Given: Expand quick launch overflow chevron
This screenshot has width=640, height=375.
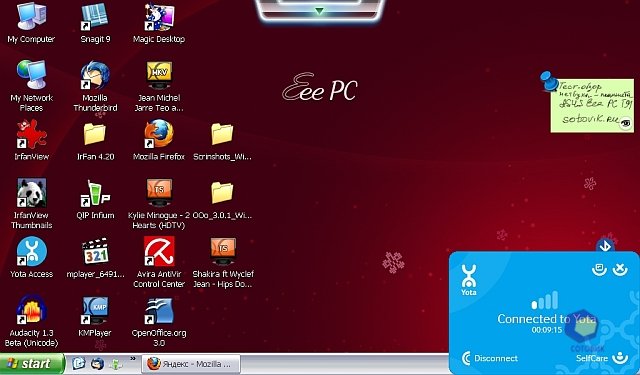Looking at the screenshot, I should (x=133, y=359).
